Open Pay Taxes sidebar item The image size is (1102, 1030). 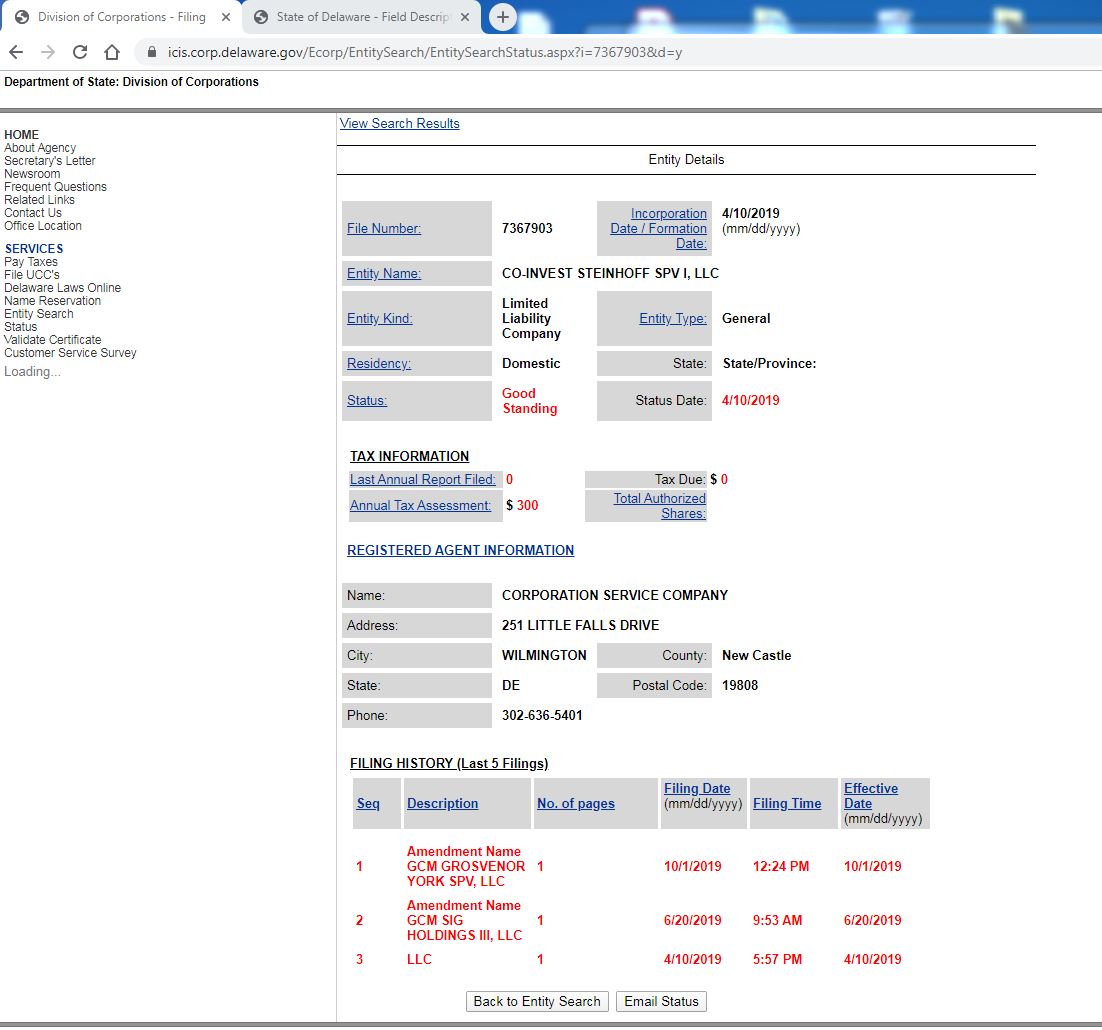31,261
